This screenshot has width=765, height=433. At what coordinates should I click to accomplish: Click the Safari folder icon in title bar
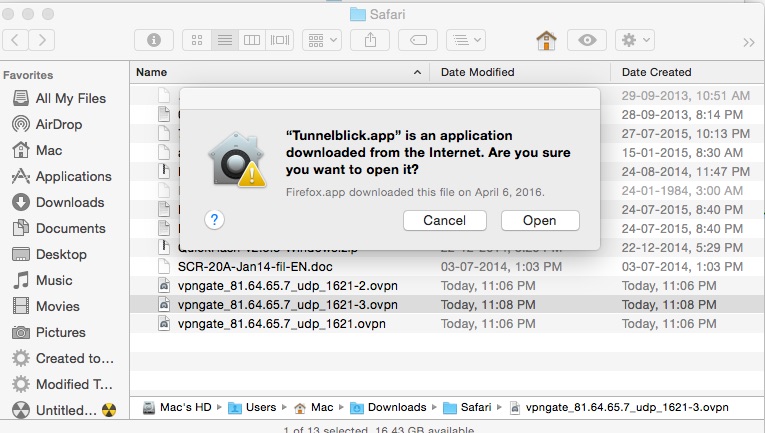[358, 14]
